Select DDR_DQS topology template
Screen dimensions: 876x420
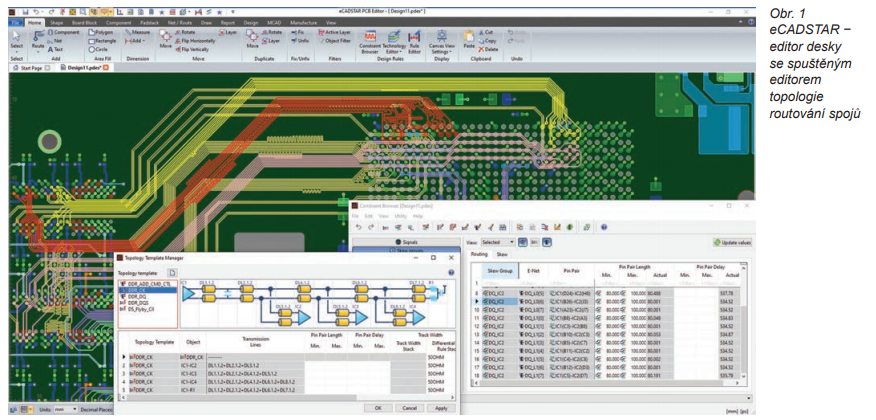[x=135, y=302]
